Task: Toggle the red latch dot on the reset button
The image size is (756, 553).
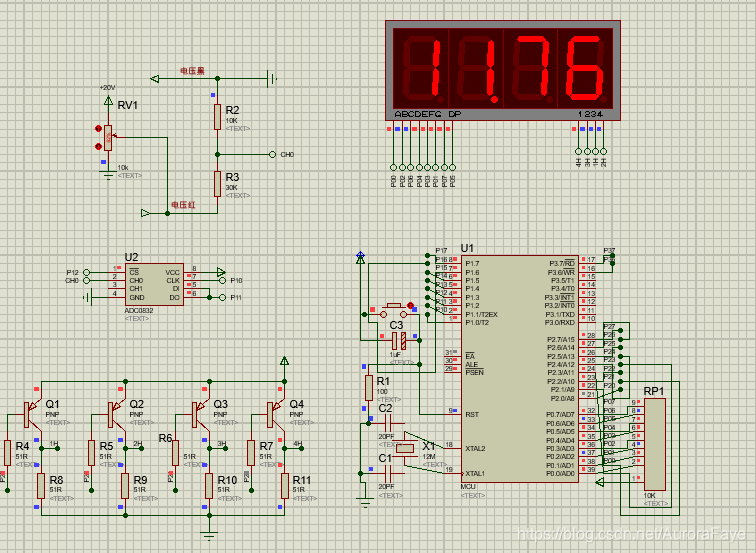Action: tap(410, 305)
